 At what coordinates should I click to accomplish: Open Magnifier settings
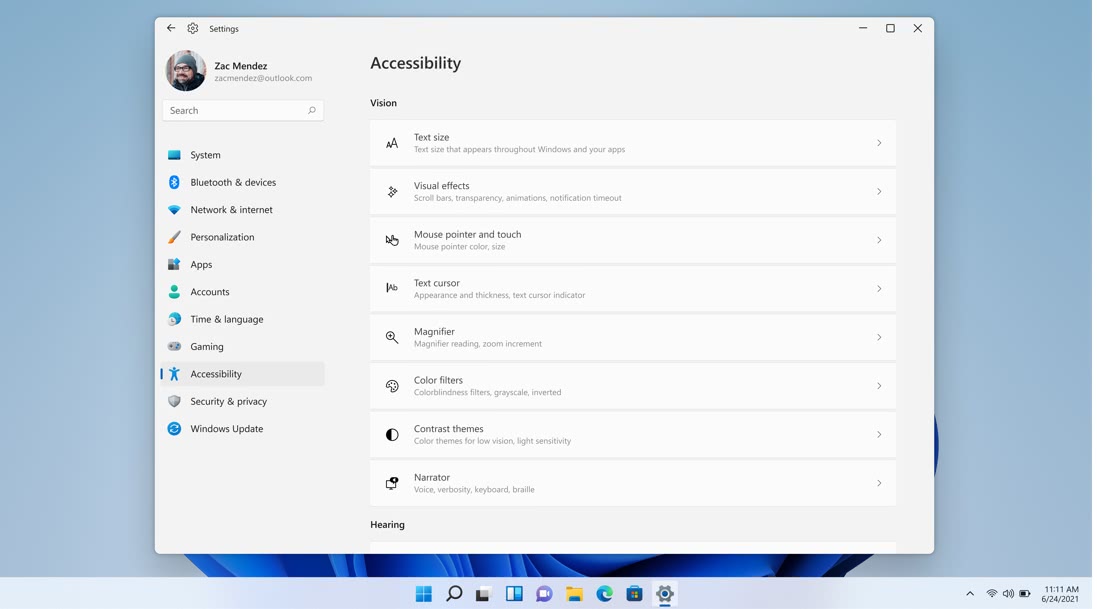[x=632, y=337]
